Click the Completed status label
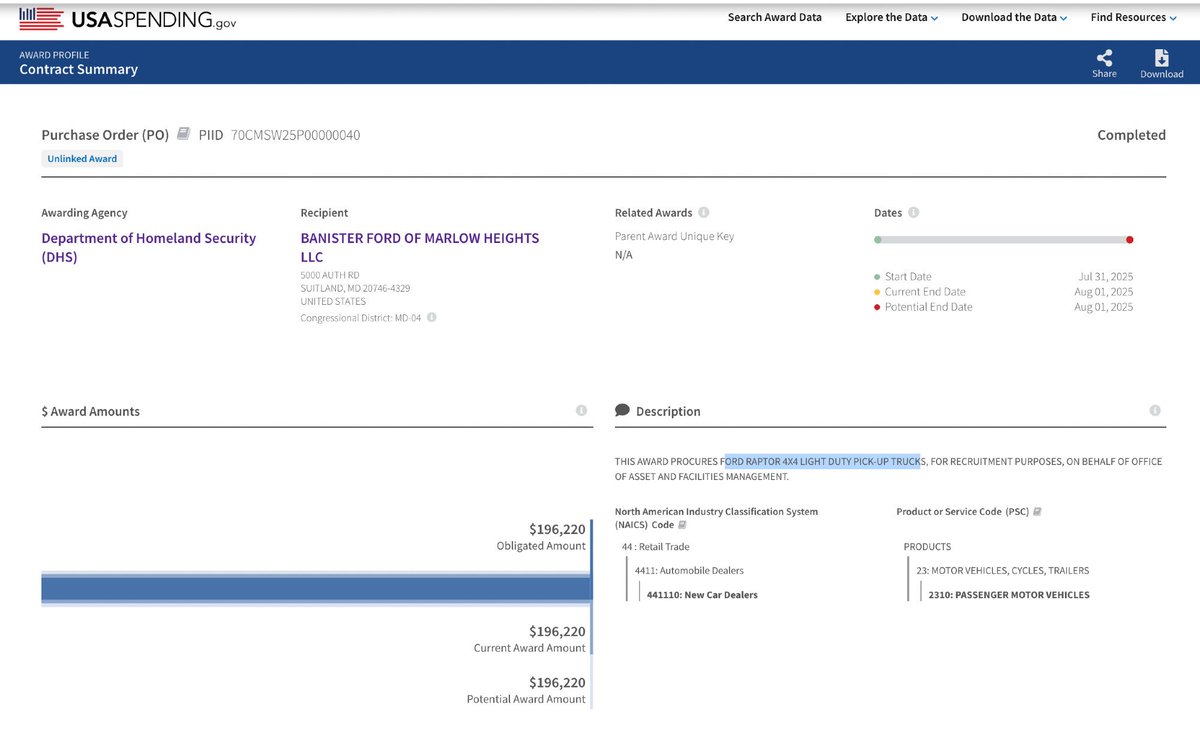Viewport: 1200px width, 735px height. coord(1131,135)
